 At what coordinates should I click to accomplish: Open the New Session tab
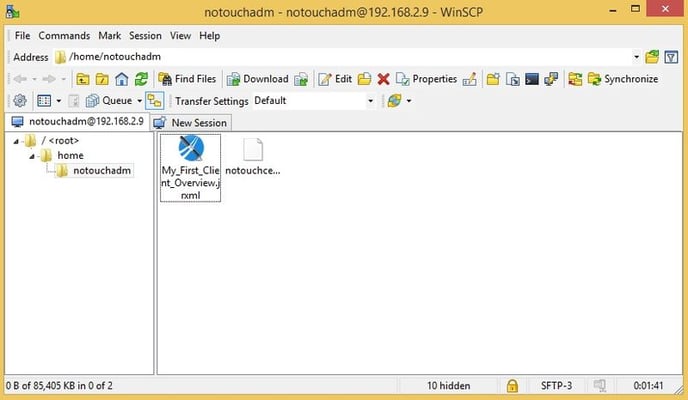191,123
